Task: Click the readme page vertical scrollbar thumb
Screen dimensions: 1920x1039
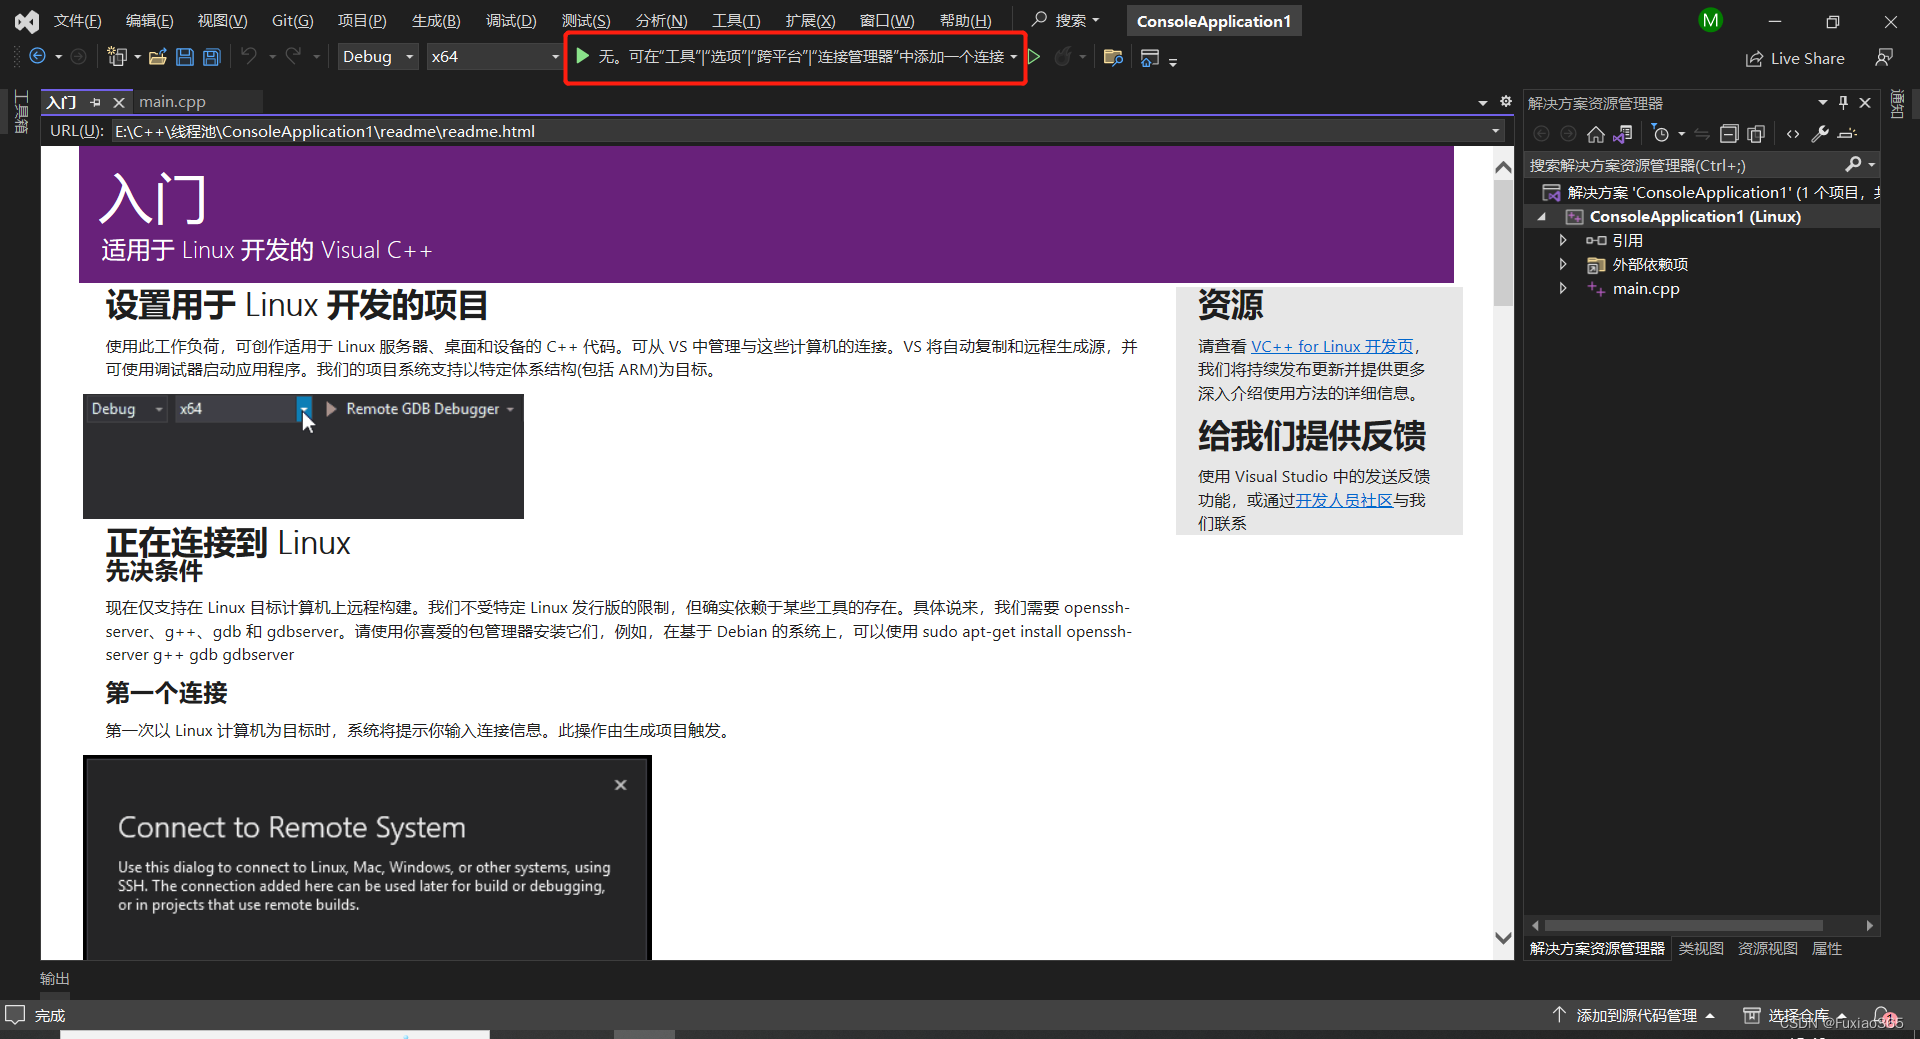Action: coord(1503,243)
